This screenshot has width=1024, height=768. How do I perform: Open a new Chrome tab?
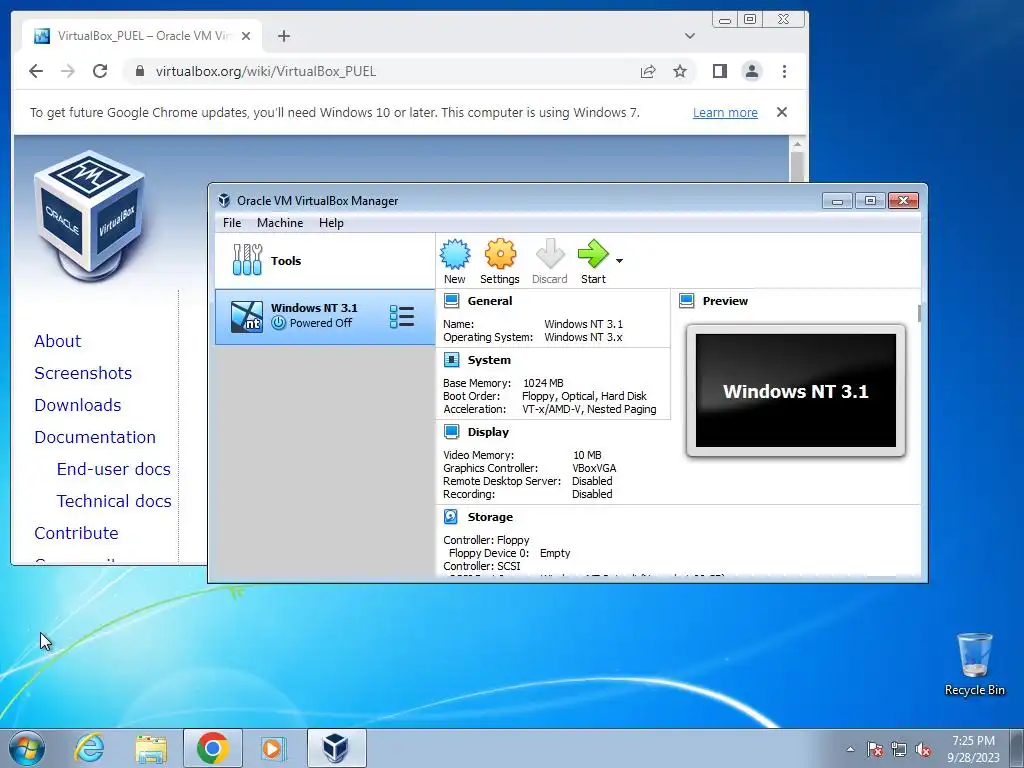(x=283, y=36)
